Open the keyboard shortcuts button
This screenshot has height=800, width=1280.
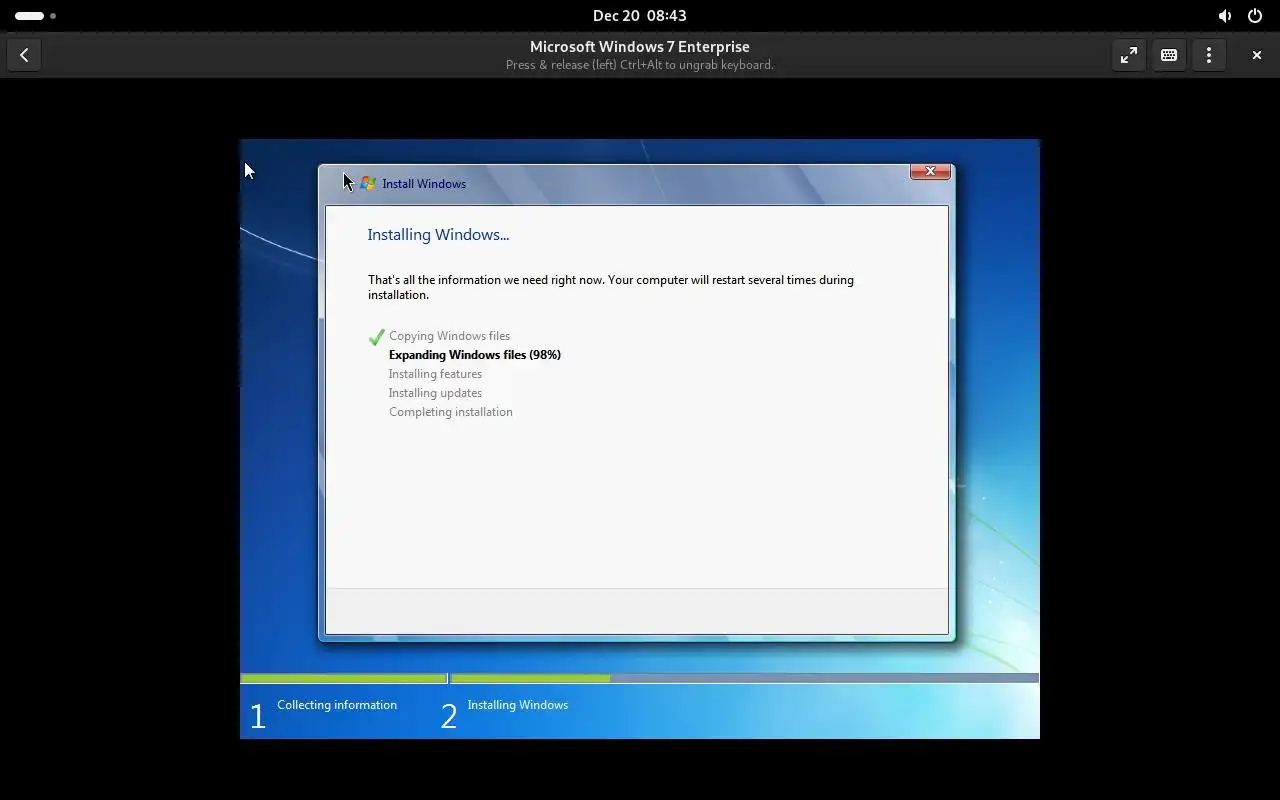tap(1169, 55)
